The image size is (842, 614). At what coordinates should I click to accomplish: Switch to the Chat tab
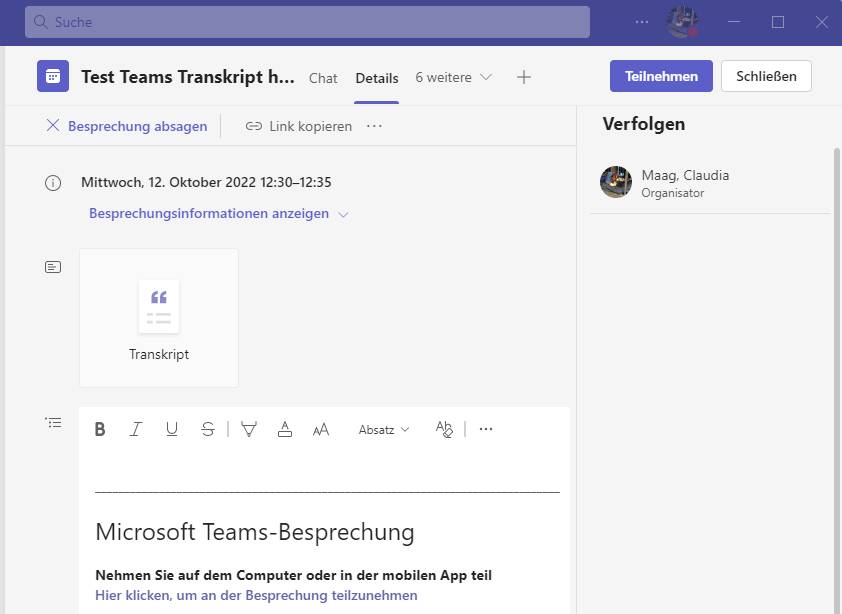point(322,77)
